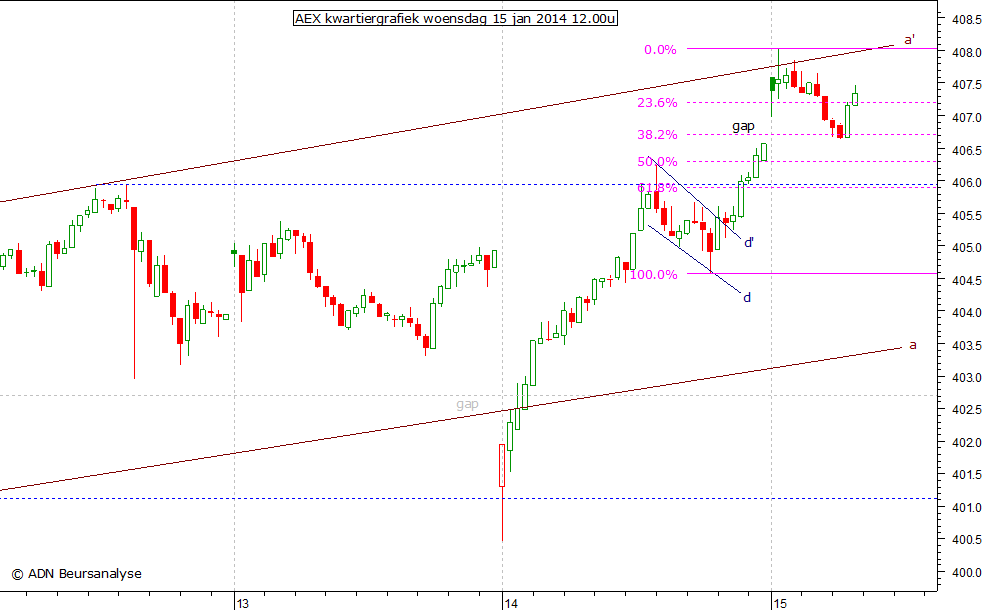The width and height of the screenshot is (985, 610).
Task: Click the 401.5 price axis value
Action: [966, 475]
